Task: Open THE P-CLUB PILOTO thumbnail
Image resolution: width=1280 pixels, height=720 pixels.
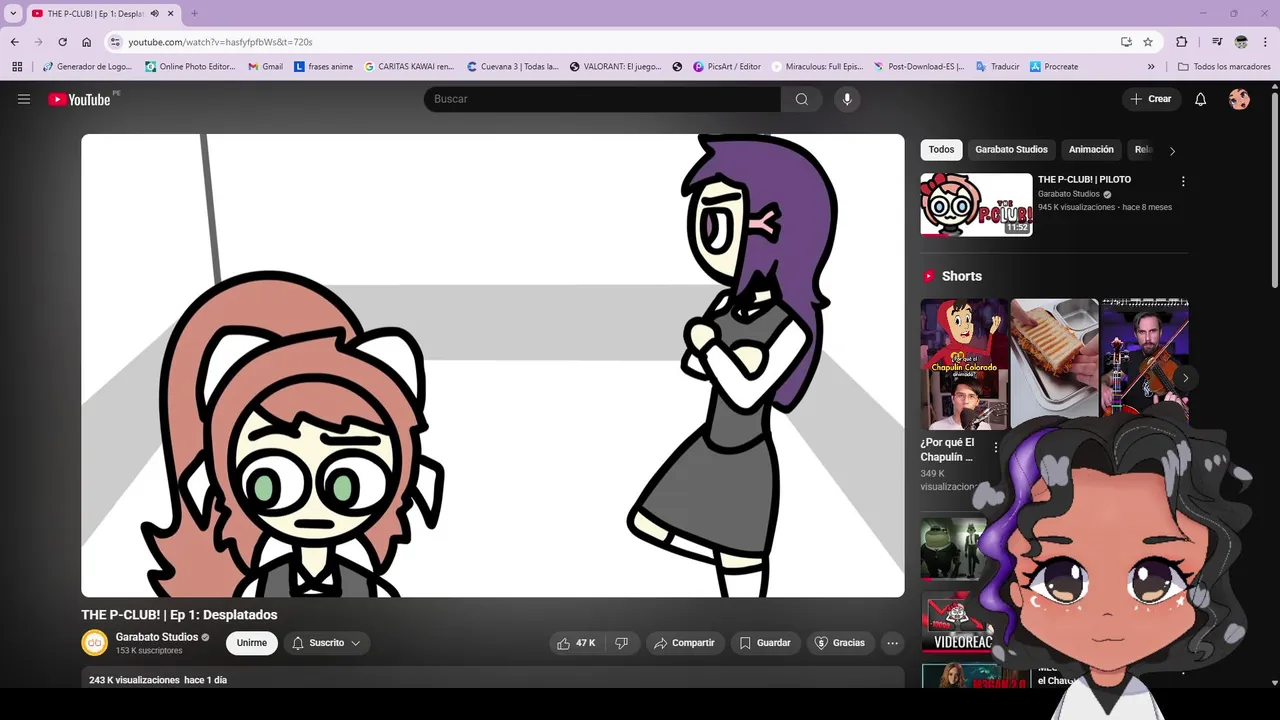Action: click(x=976, y=205)
